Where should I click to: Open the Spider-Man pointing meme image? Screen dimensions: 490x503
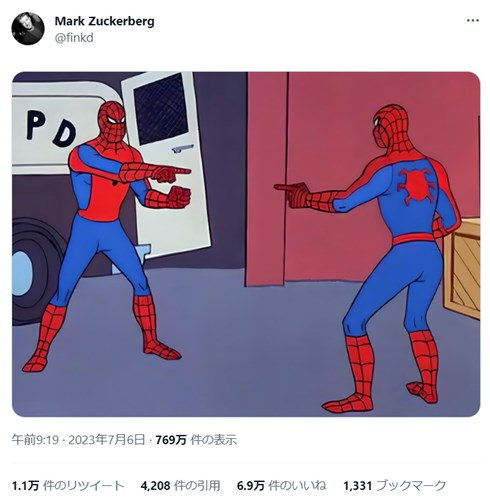246,244
